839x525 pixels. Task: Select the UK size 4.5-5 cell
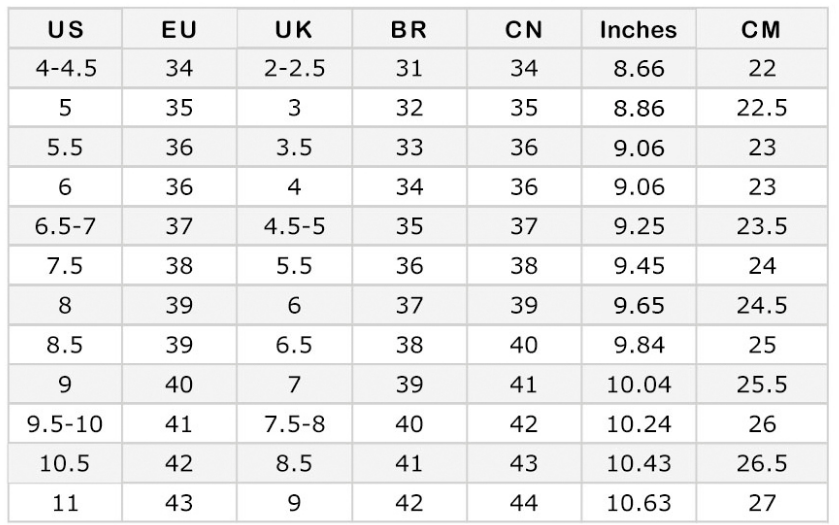pos(294,226)
